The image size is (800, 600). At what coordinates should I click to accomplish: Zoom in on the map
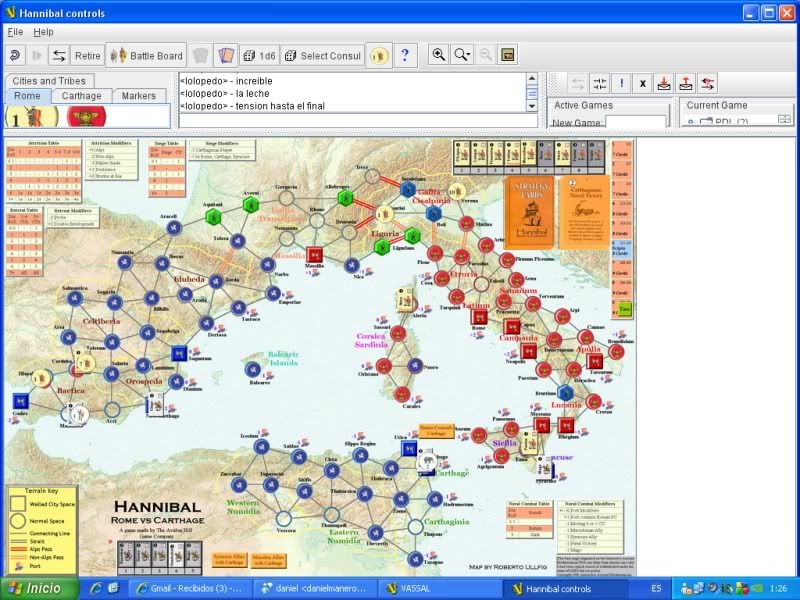(x=438, y=55)
